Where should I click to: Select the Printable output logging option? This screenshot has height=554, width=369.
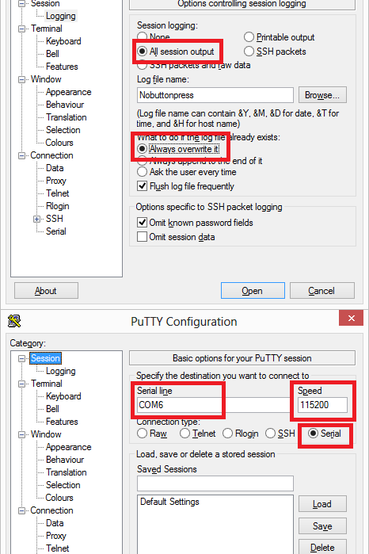249,37
